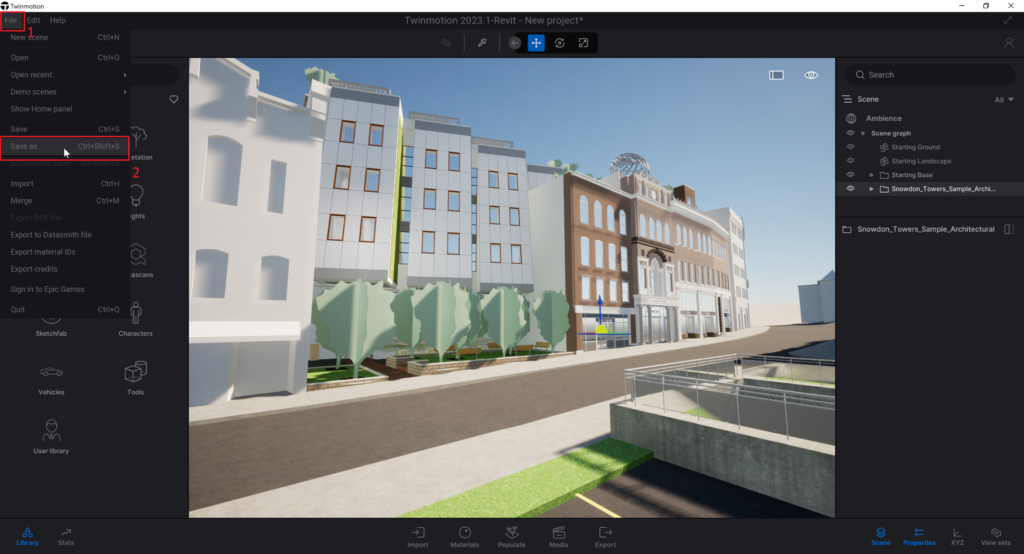Collapse the Scene graph node
This screenshot has width=1024, height=554.
click(863, 133)
